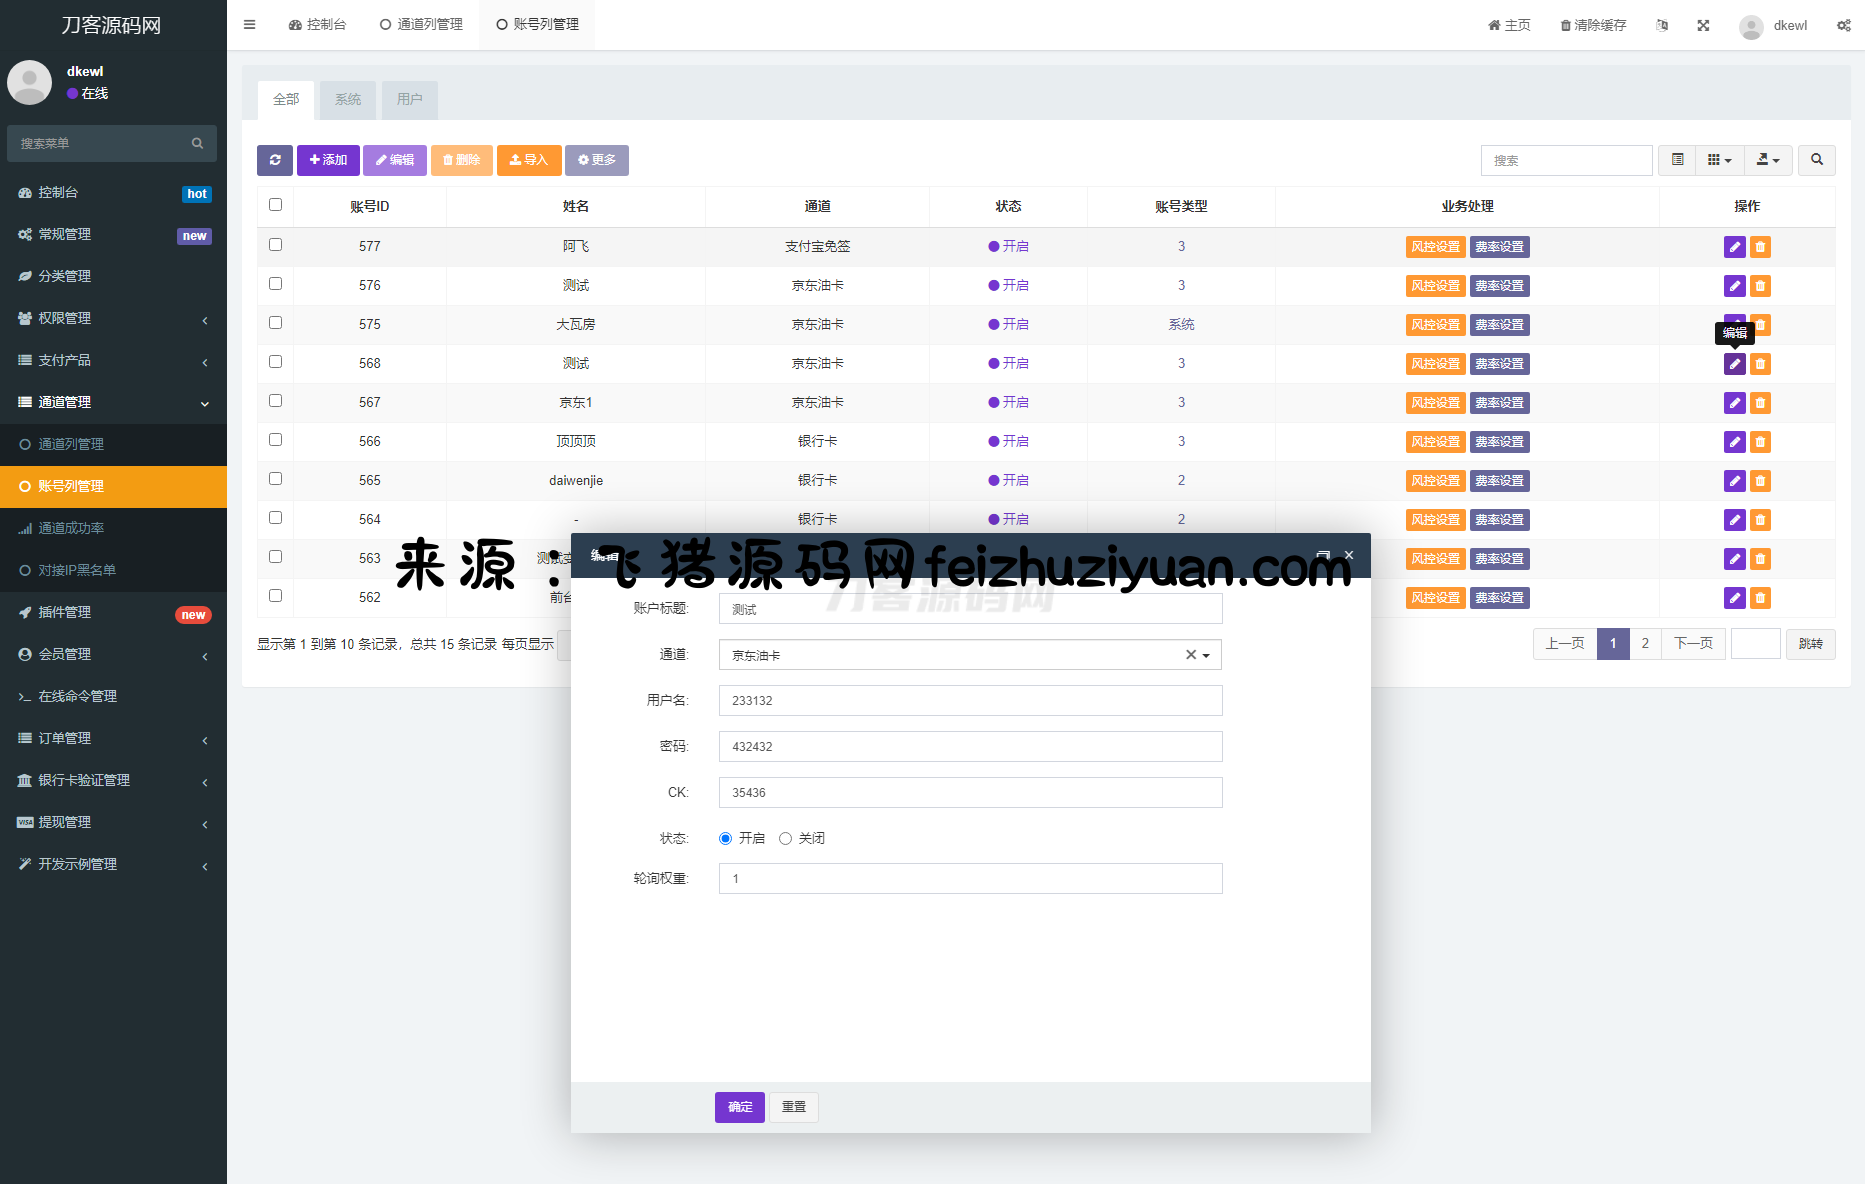Switch to the 系统 tab
Viewport: 1865px width, 1184px height.
pyautogui.click(x=348, y=100)
